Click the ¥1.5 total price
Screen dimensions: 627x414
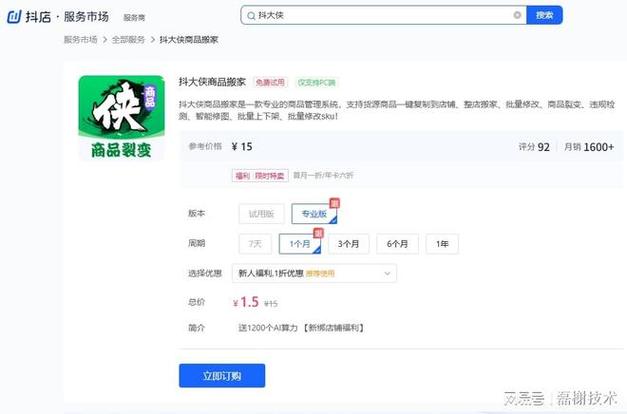(x=246, y=302)
